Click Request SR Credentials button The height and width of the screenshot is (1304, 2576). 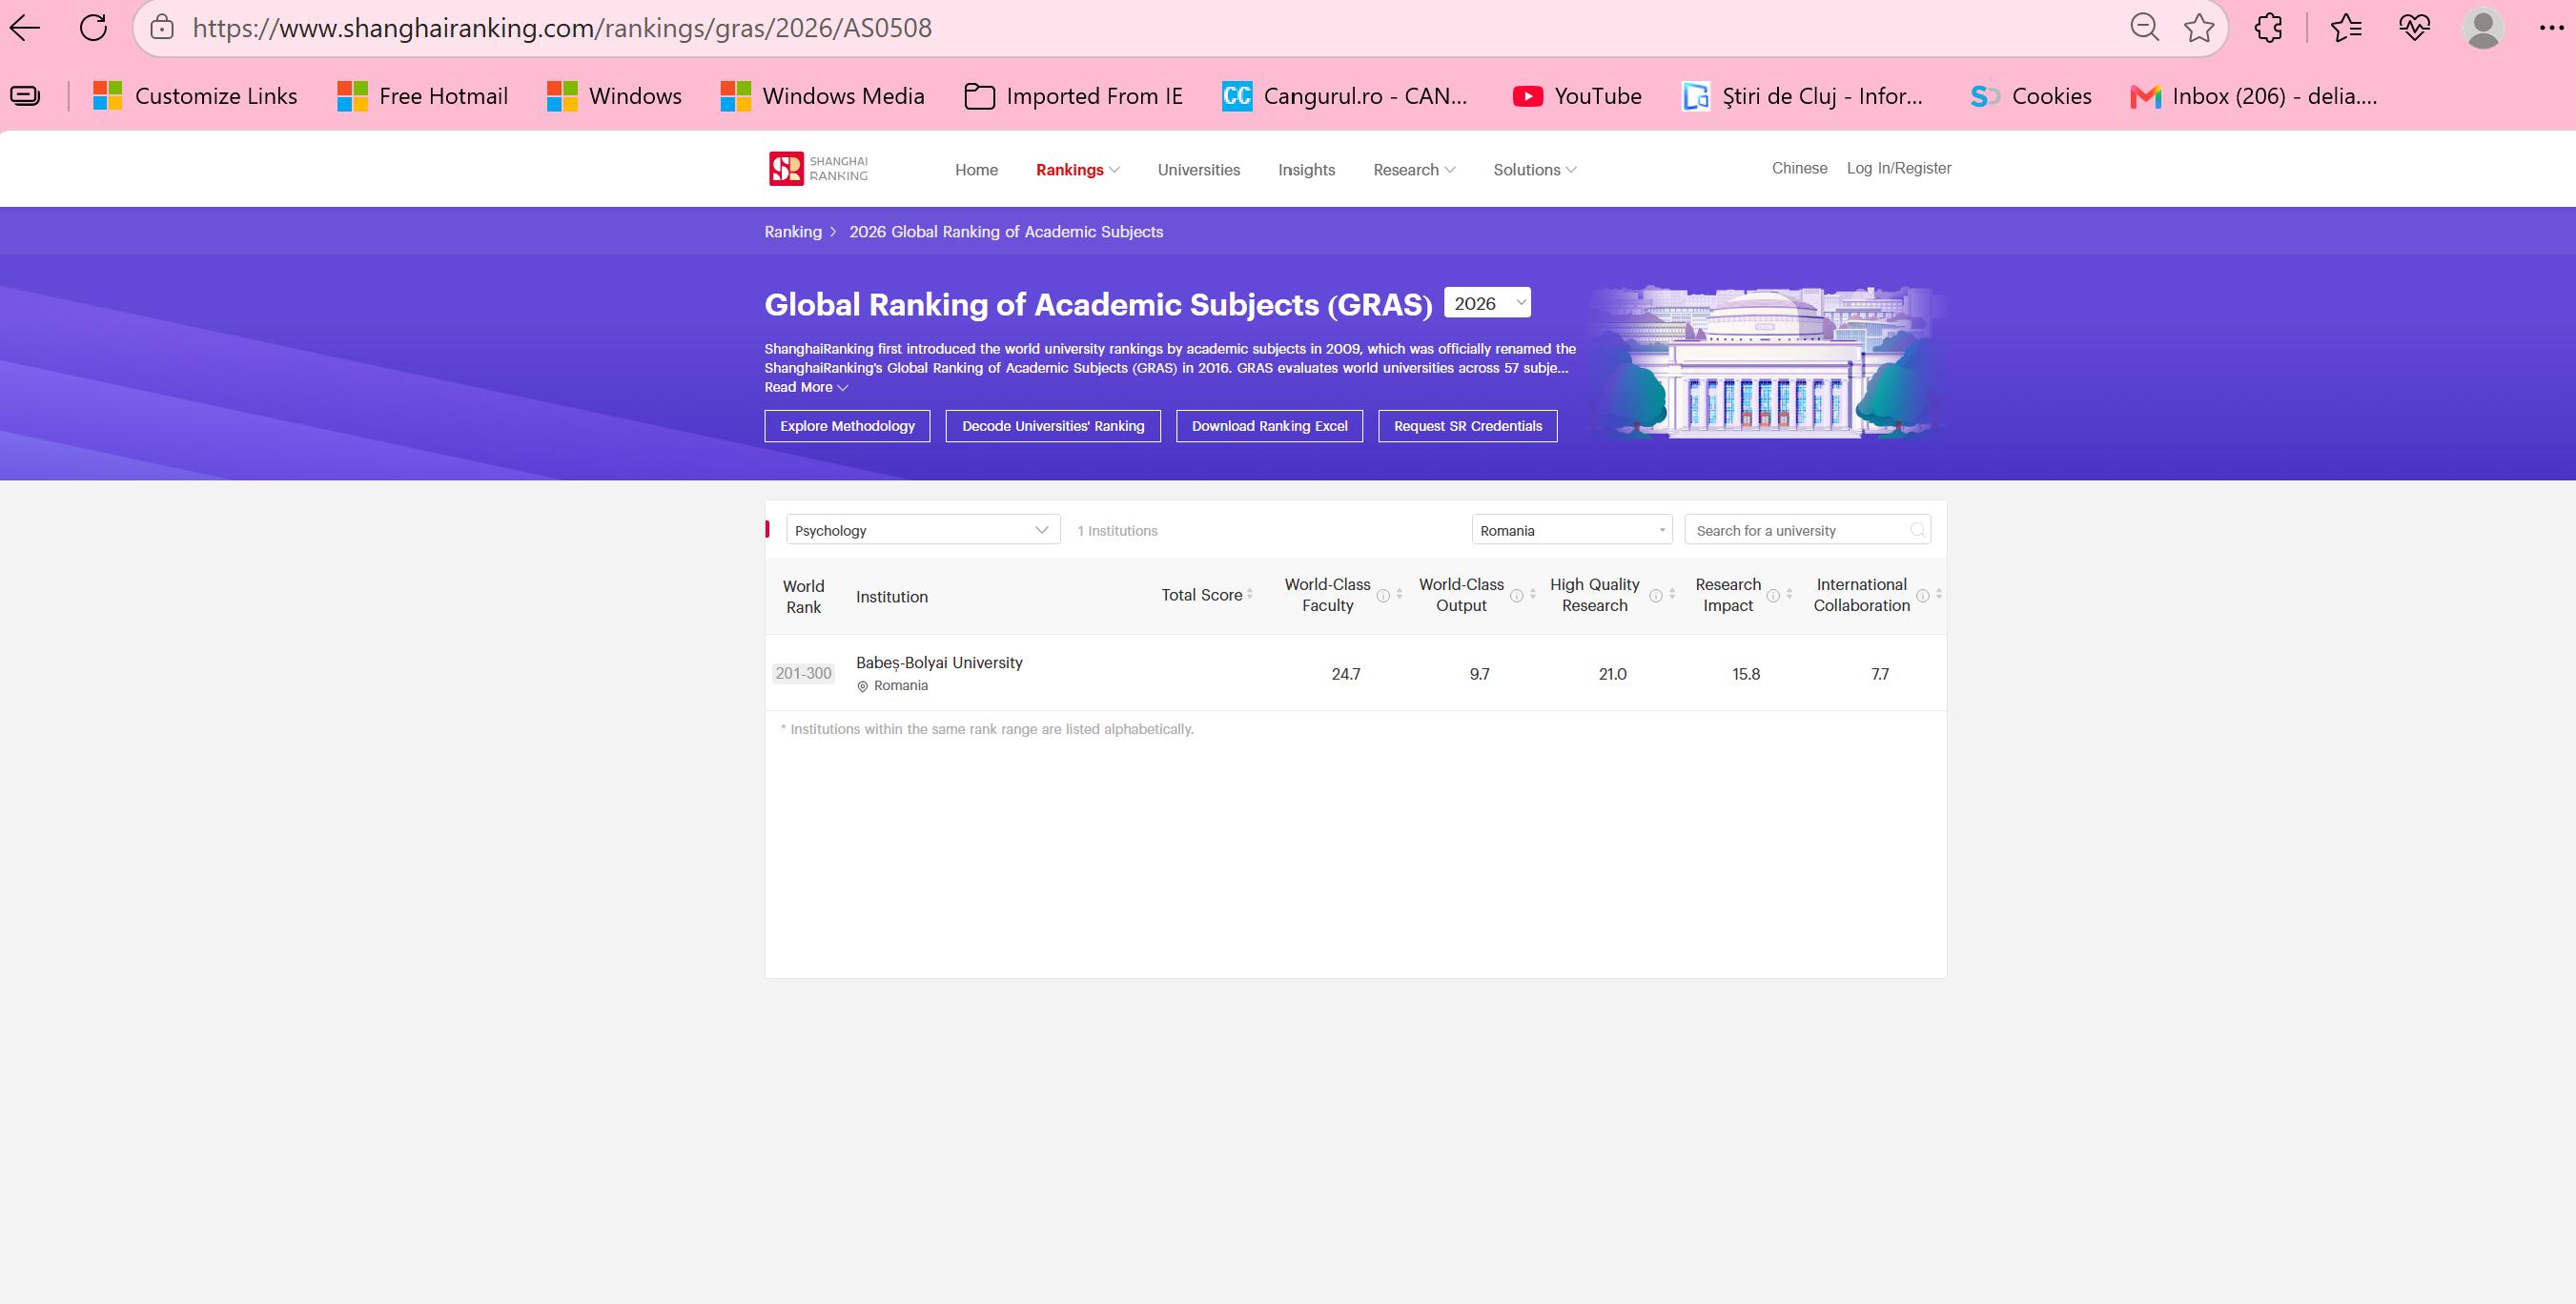(x=1468, y=426)
